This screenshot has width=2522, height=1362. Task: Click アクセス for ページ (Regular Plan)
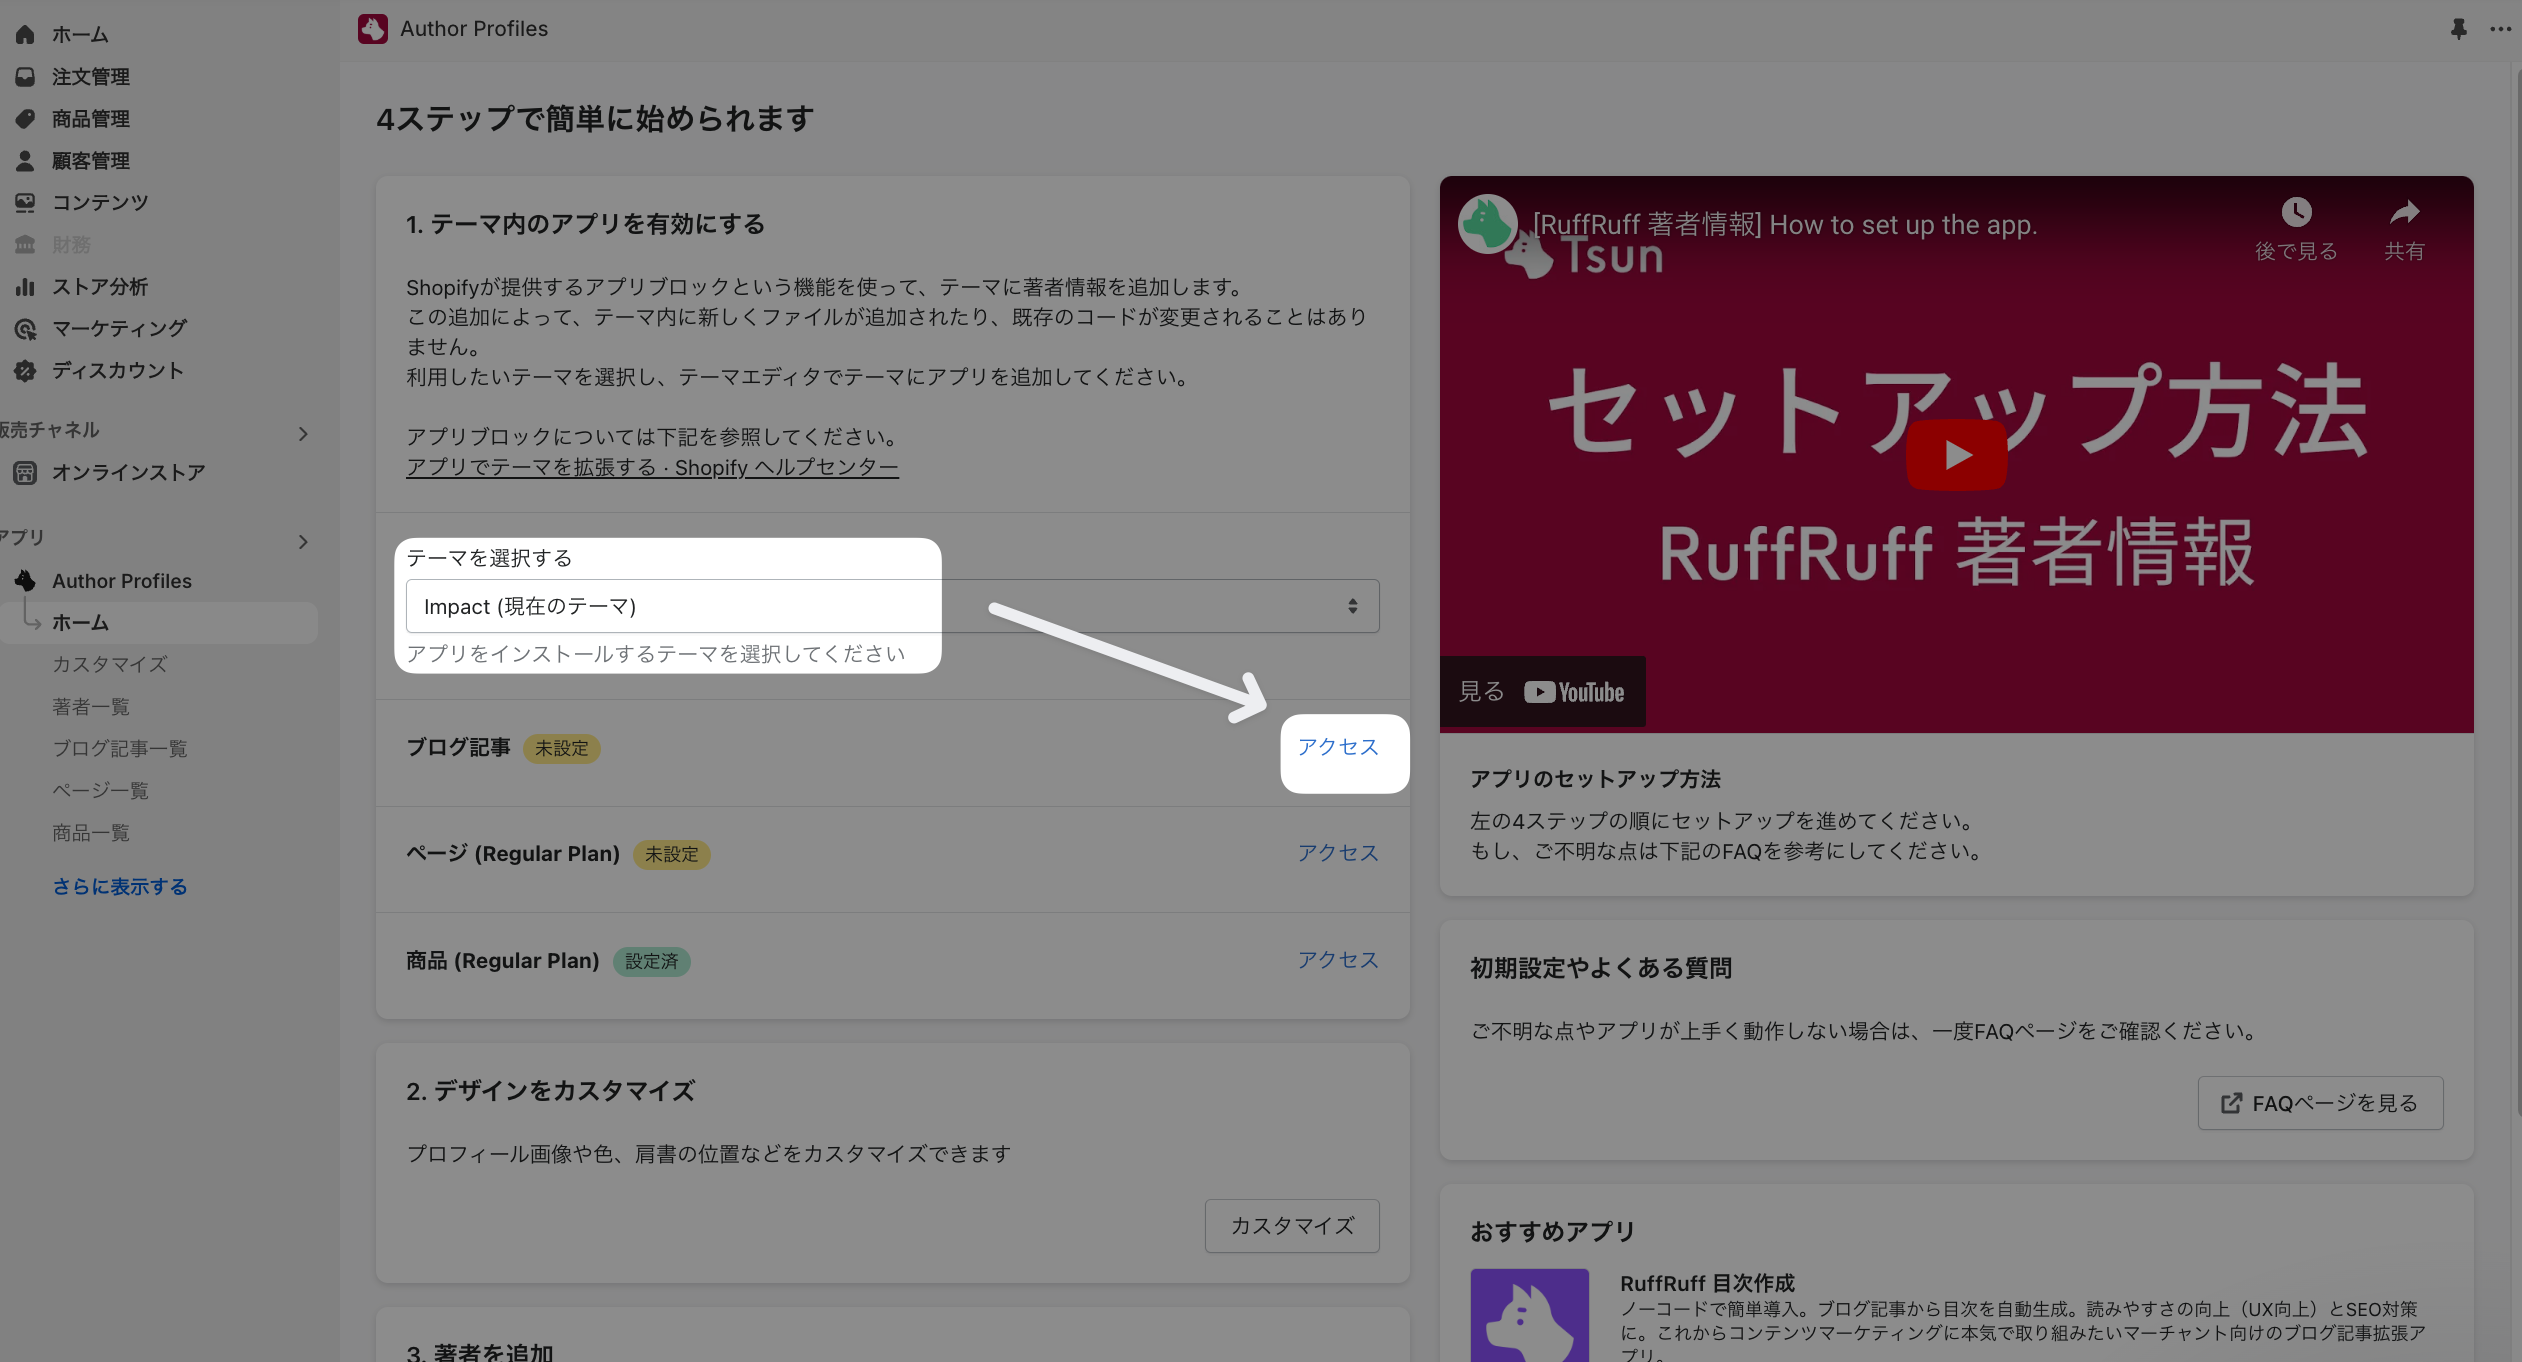(1338, 854)
